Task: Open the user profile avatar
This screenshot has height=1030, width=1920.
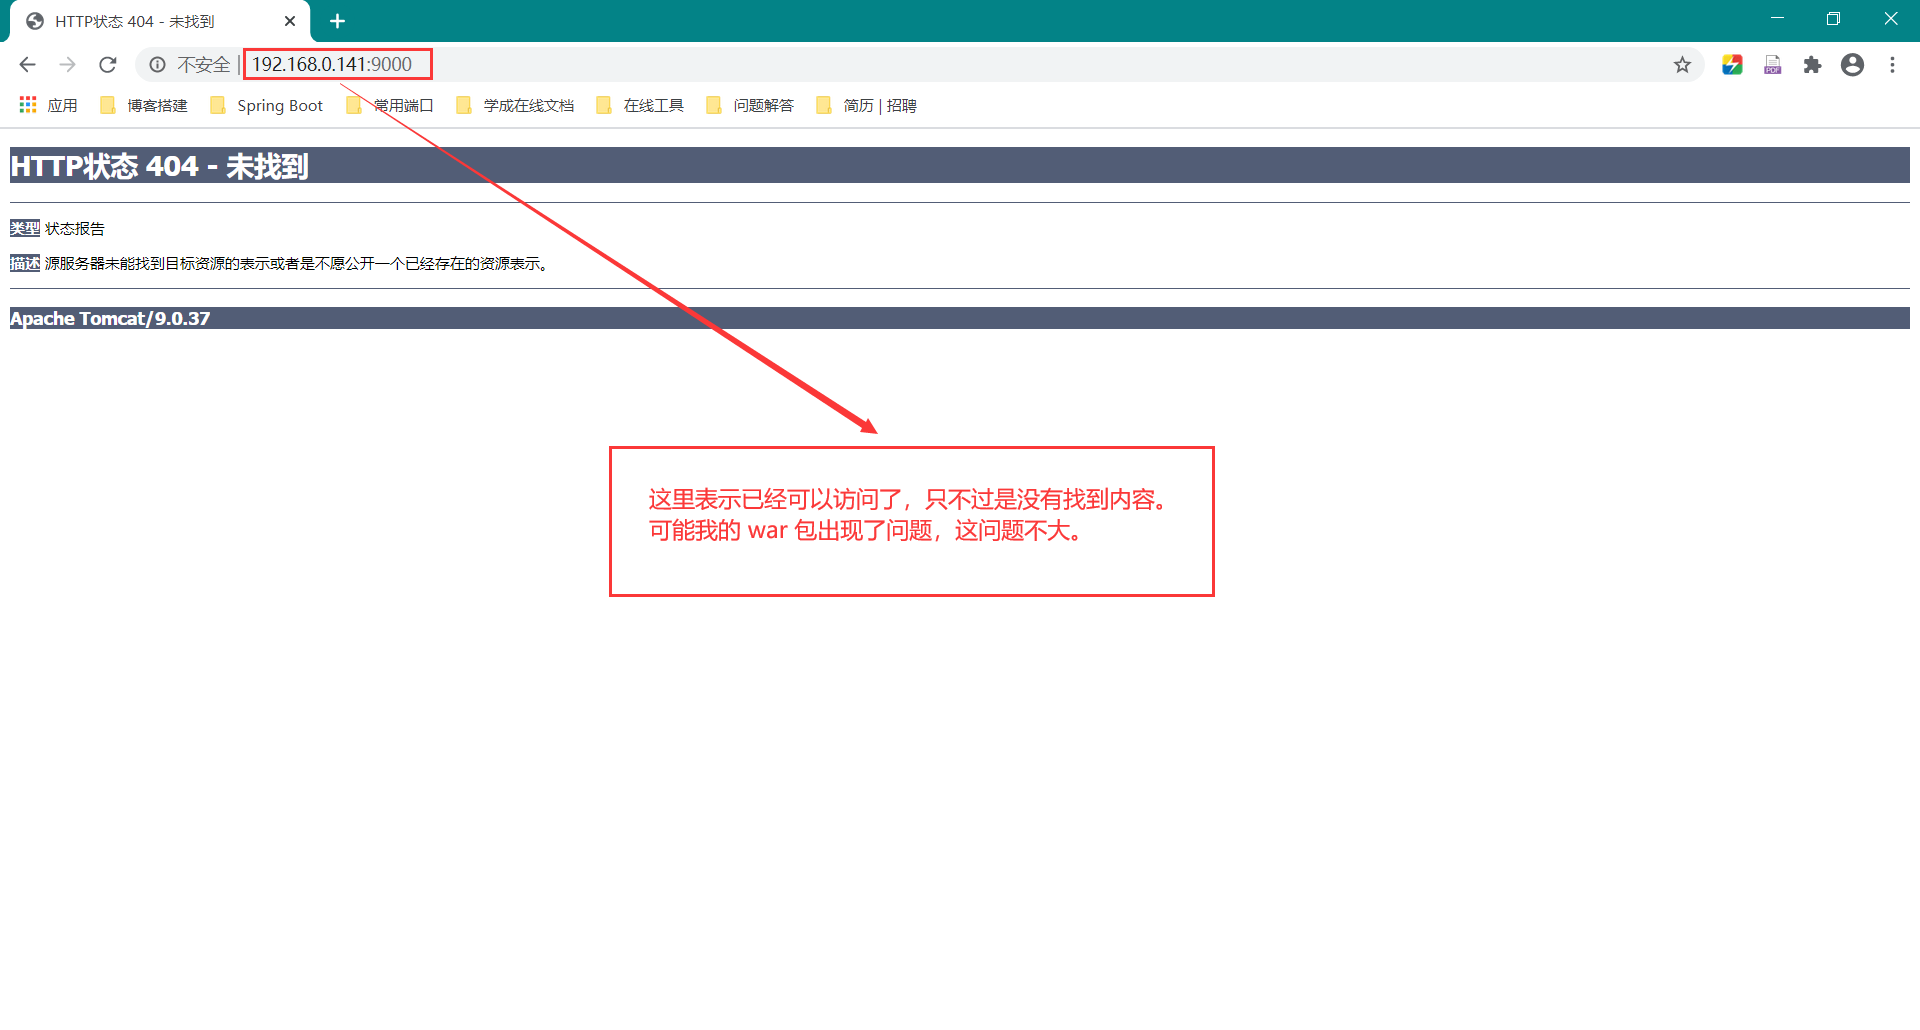Action: click(x=1852, y=65)
